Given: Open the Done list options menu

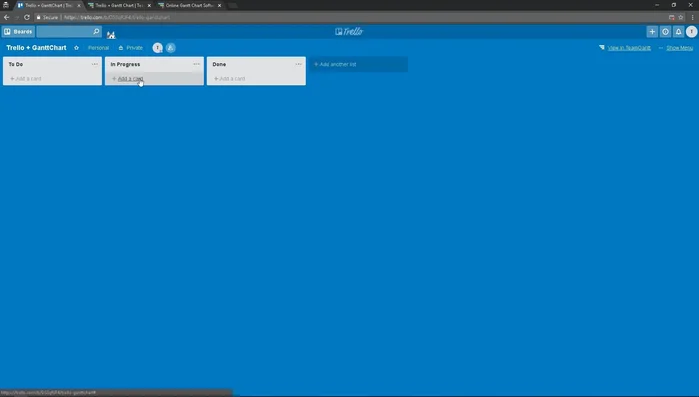Looking at the screenshot, I should [x=298, y=64].
